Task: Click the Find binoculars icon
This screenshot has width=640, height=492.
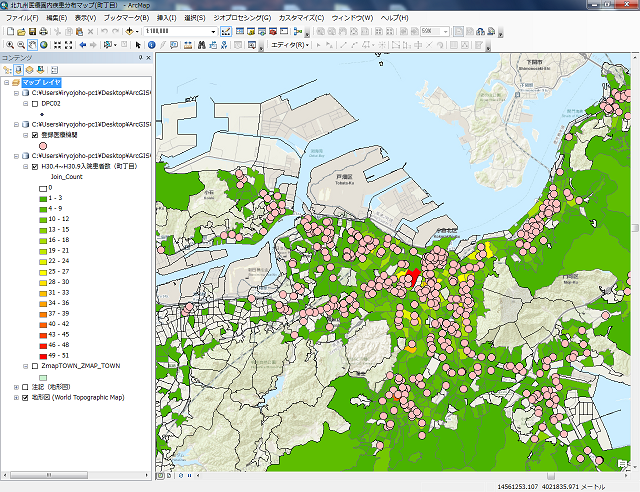Action: 202,45
